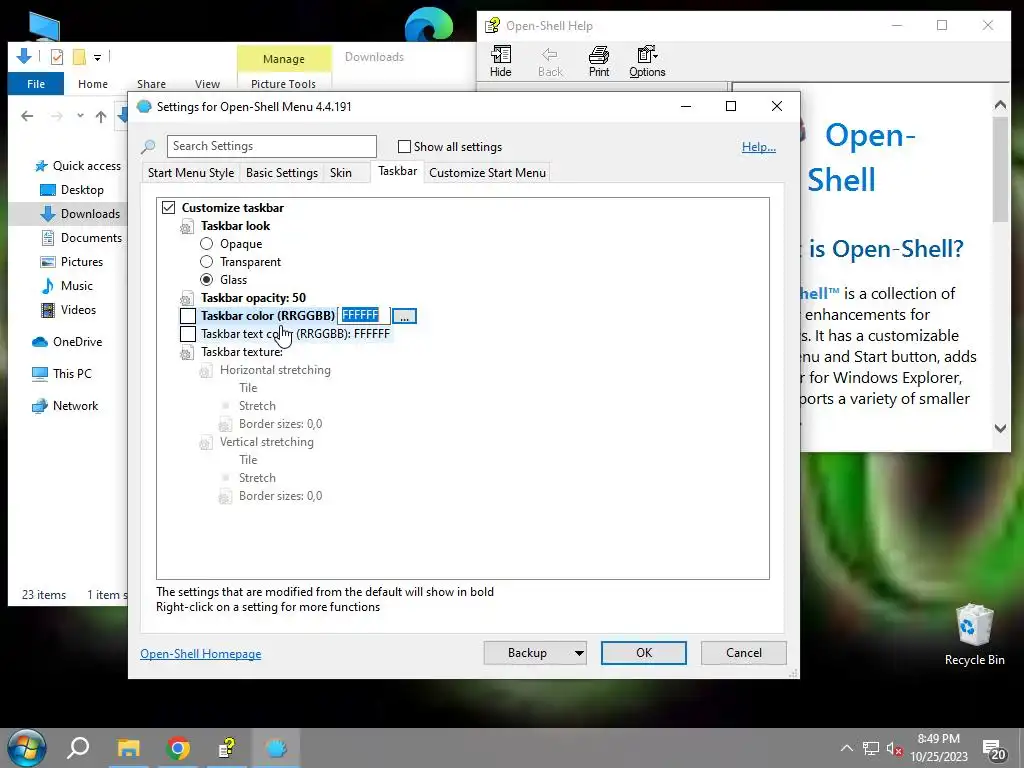Enable the Taskbar text color checkbox
Image resolution: width=1024 pixels, height=768 pixels.
188,334
